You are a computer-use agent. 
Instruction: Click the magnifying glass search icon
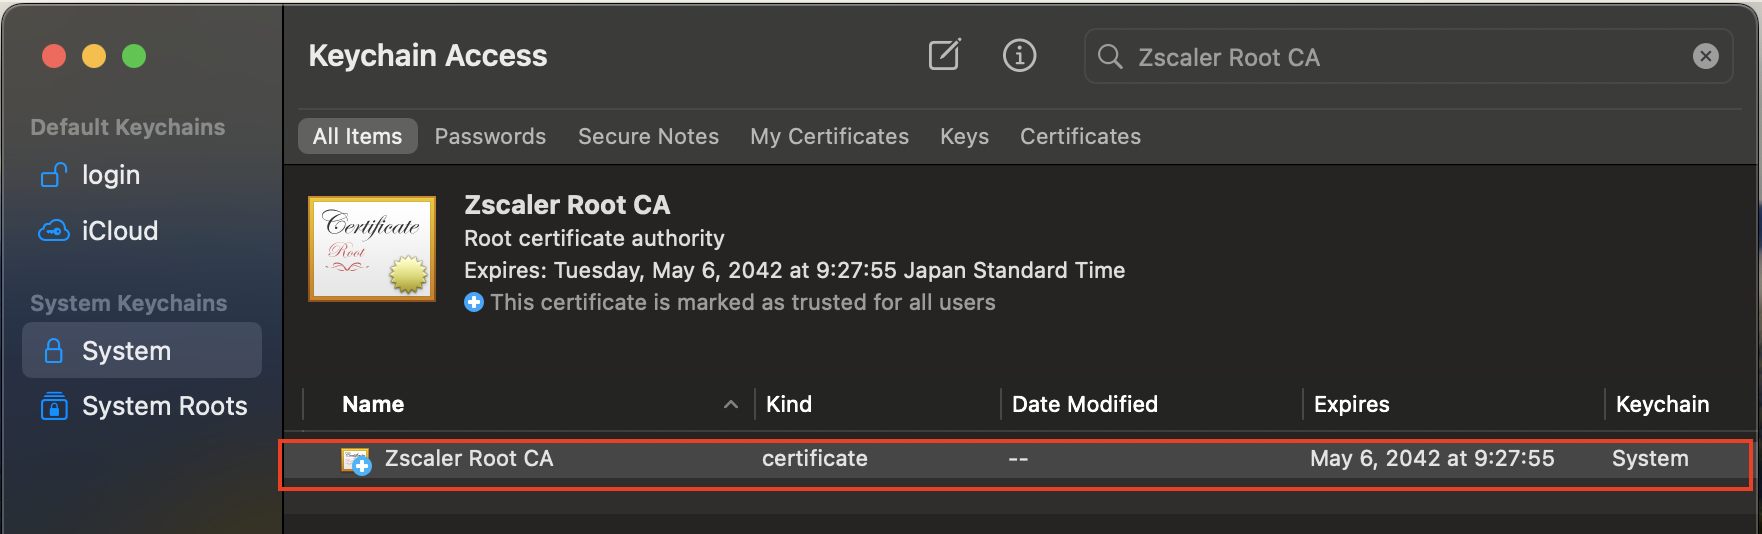[1110, 56]
